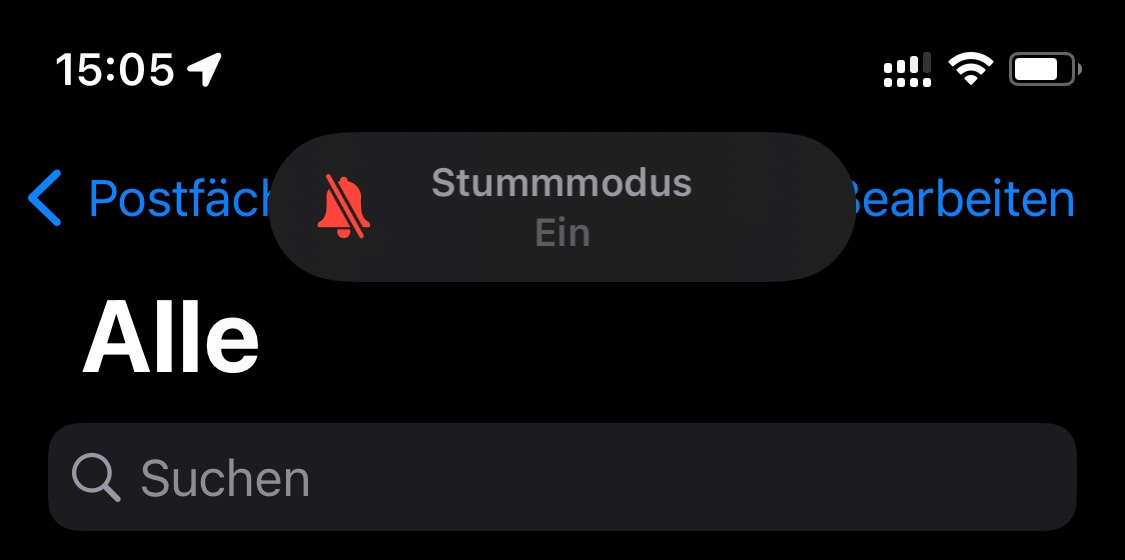1125x560 pixels.
Task: Tap the blue back chevron
Action: (44, 198)
